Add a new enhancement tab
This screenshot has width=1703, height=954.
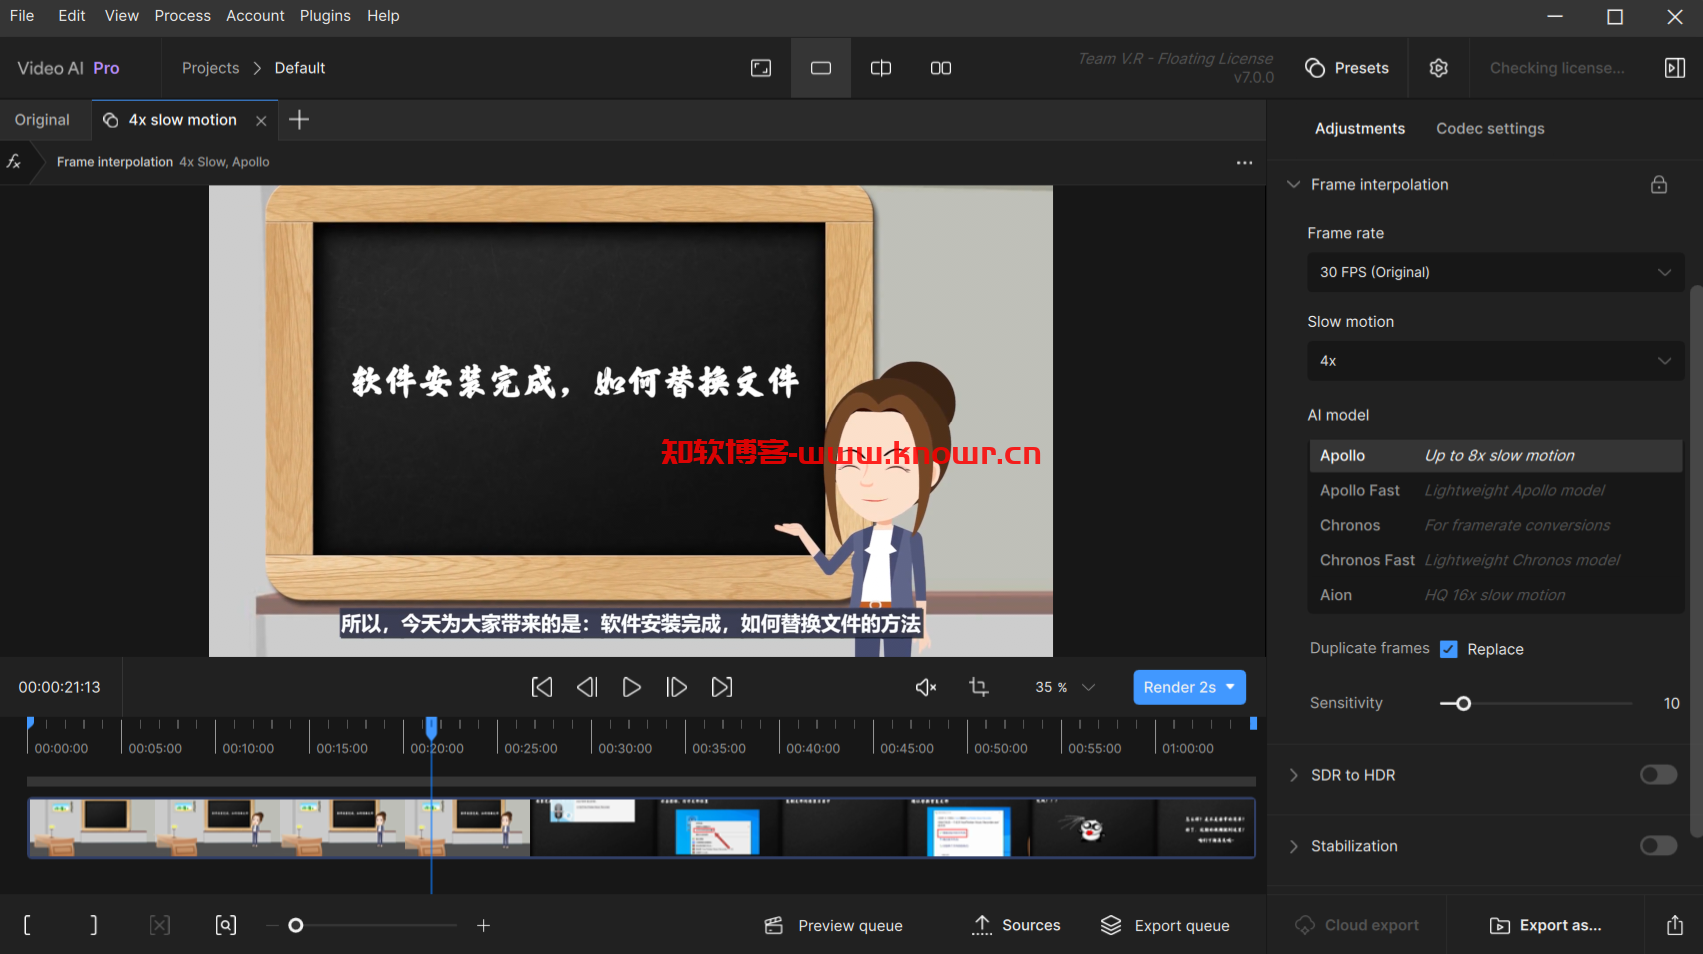coord(299,120)
